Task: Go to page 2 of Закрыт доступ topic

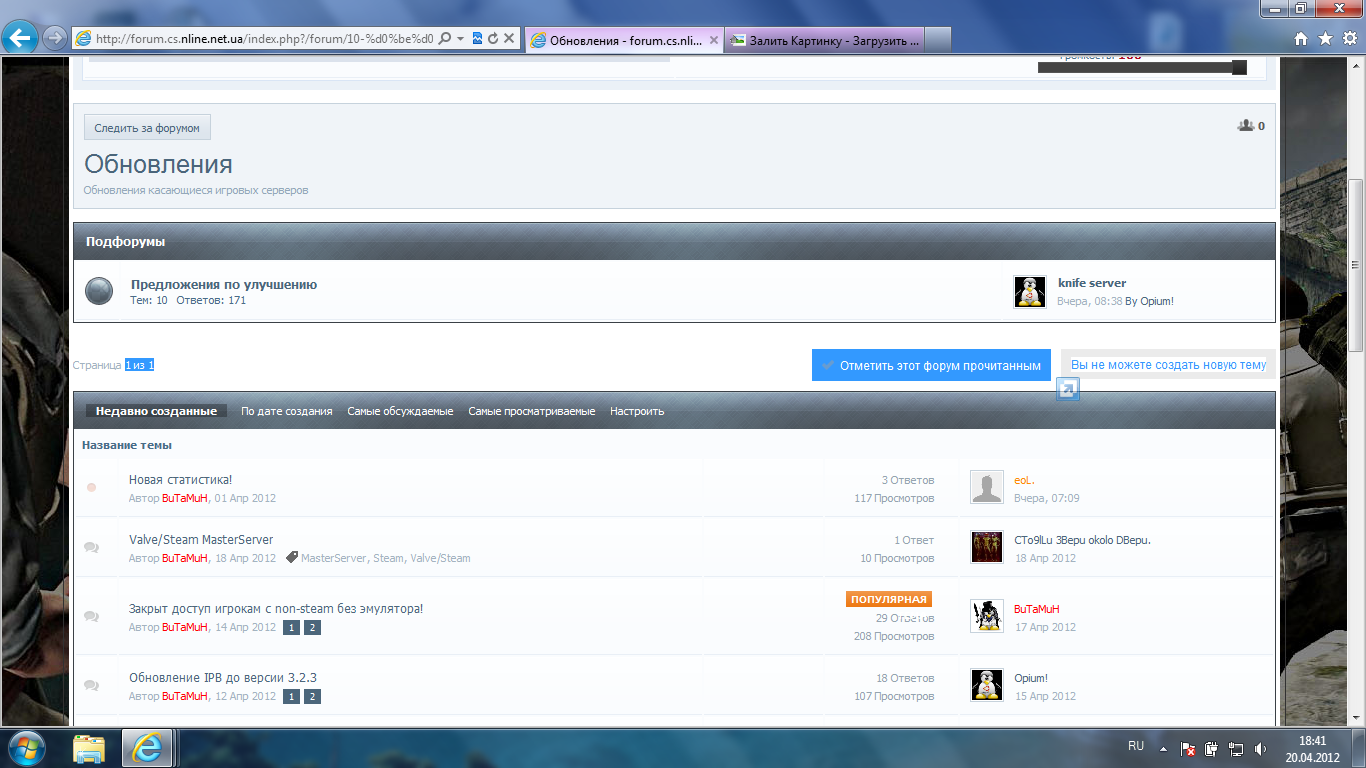Action: pos(312,628)
